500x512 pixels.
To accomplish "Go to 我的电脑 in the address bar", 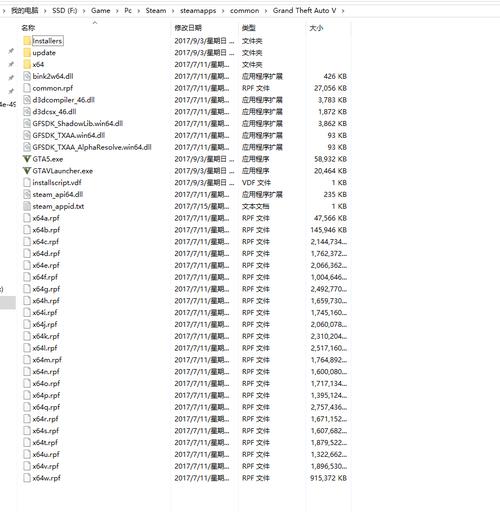I will [x=24, y=11].
